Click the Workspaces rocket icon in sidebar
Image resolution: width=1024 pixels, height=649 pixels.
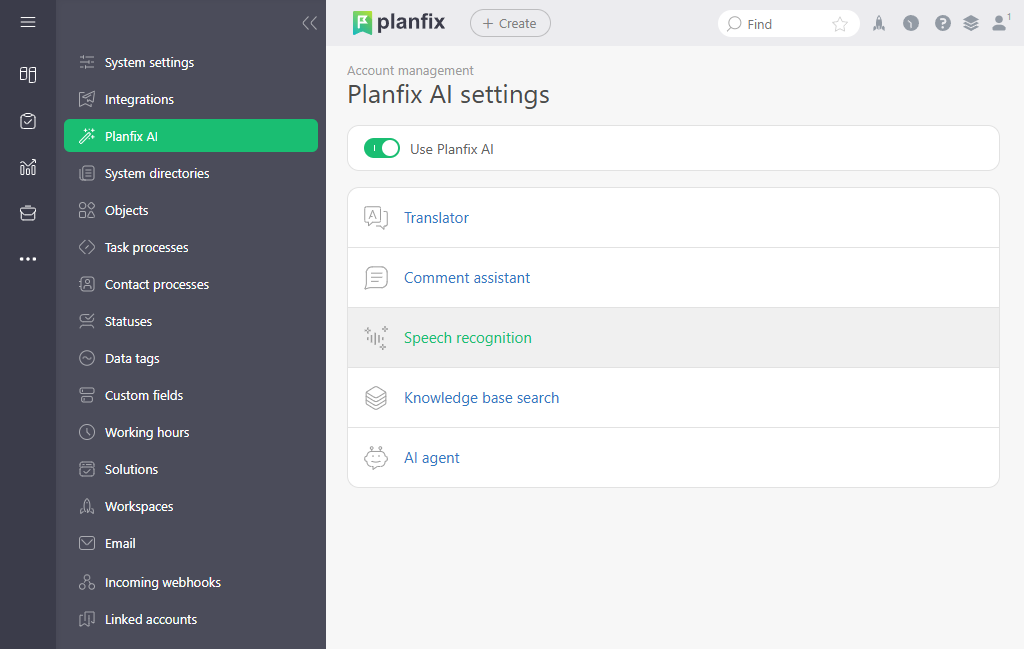[x=87, y=506]
